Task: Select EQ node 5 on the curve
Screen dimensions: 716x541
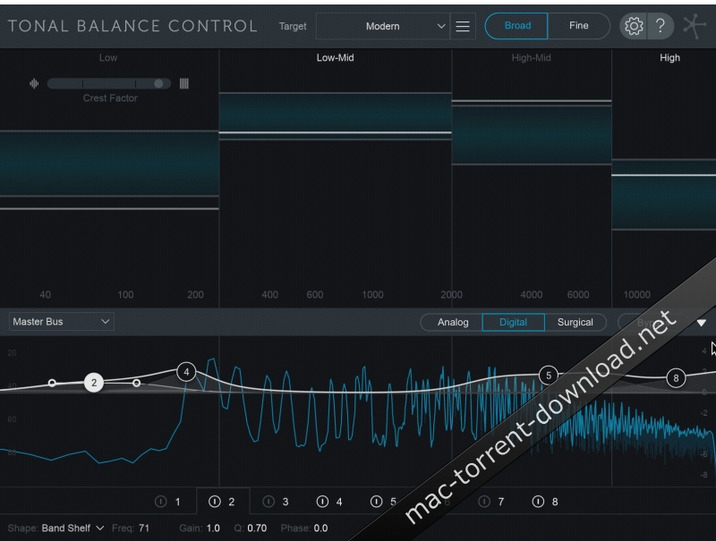Action: click(x=548, y=375)
